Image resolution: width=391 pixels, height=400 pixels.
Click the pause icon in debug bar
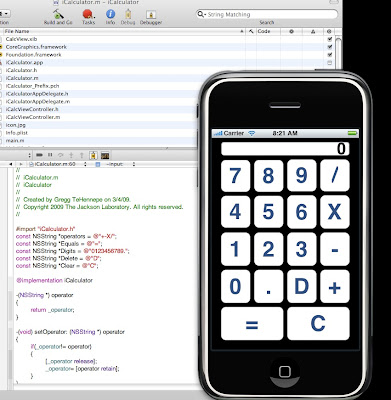point(50,155)
